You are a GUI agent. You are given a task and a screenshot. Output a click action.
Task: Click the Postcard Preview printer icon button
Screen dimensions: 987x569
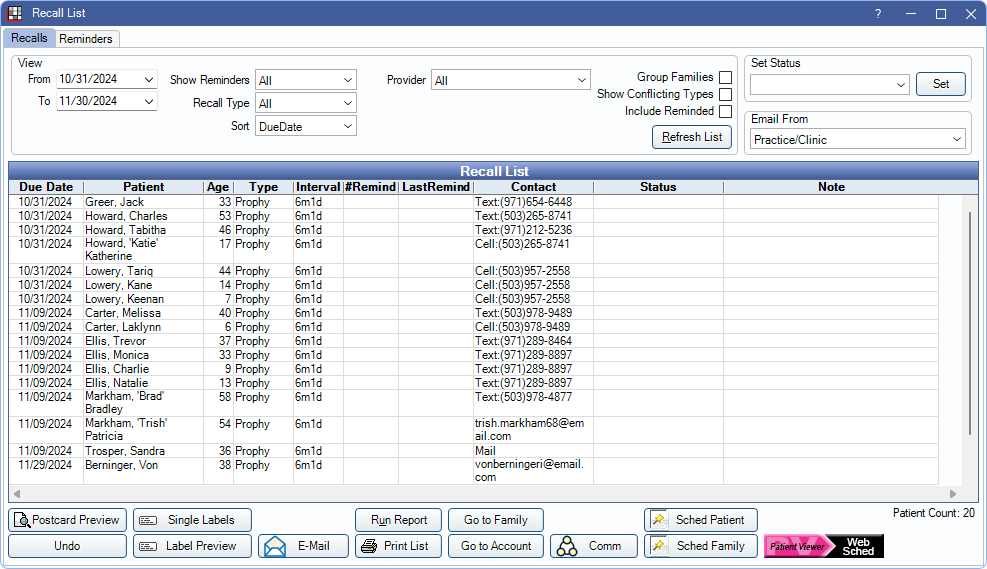tap(68, 520)
